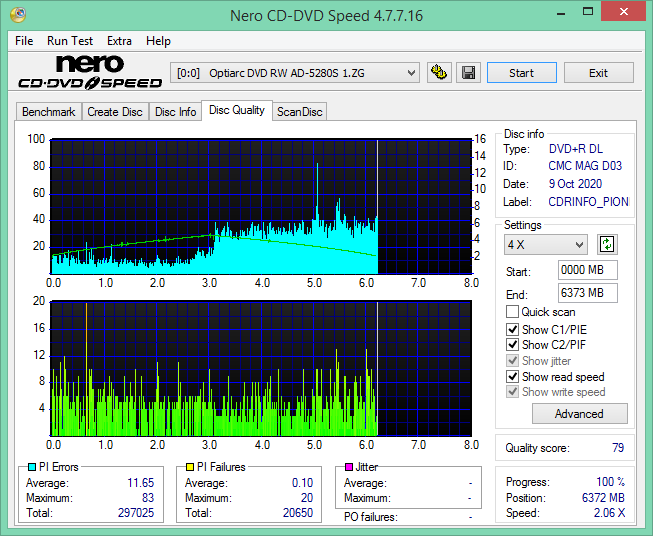Click the yellow PI Failures legend swatch
The height and width of the screenshot is (536, 653).
(190, 467)
